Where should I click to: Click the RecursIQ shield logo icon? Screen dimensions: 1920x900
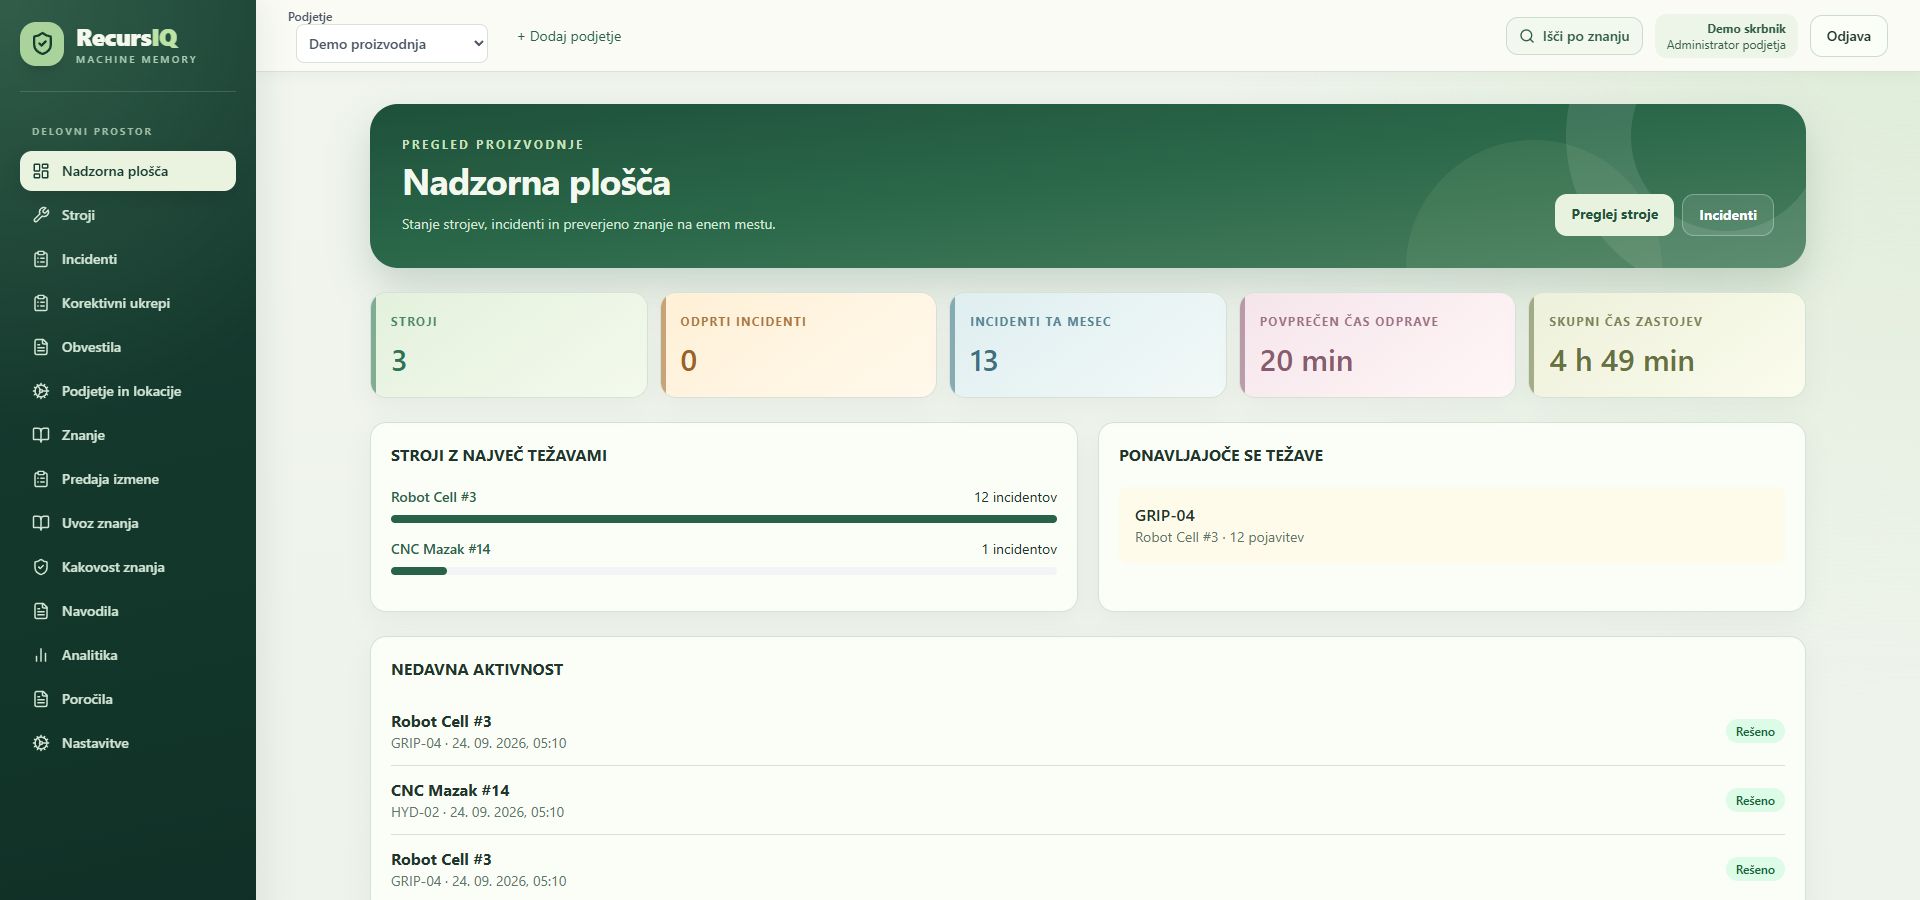[42, 45]
